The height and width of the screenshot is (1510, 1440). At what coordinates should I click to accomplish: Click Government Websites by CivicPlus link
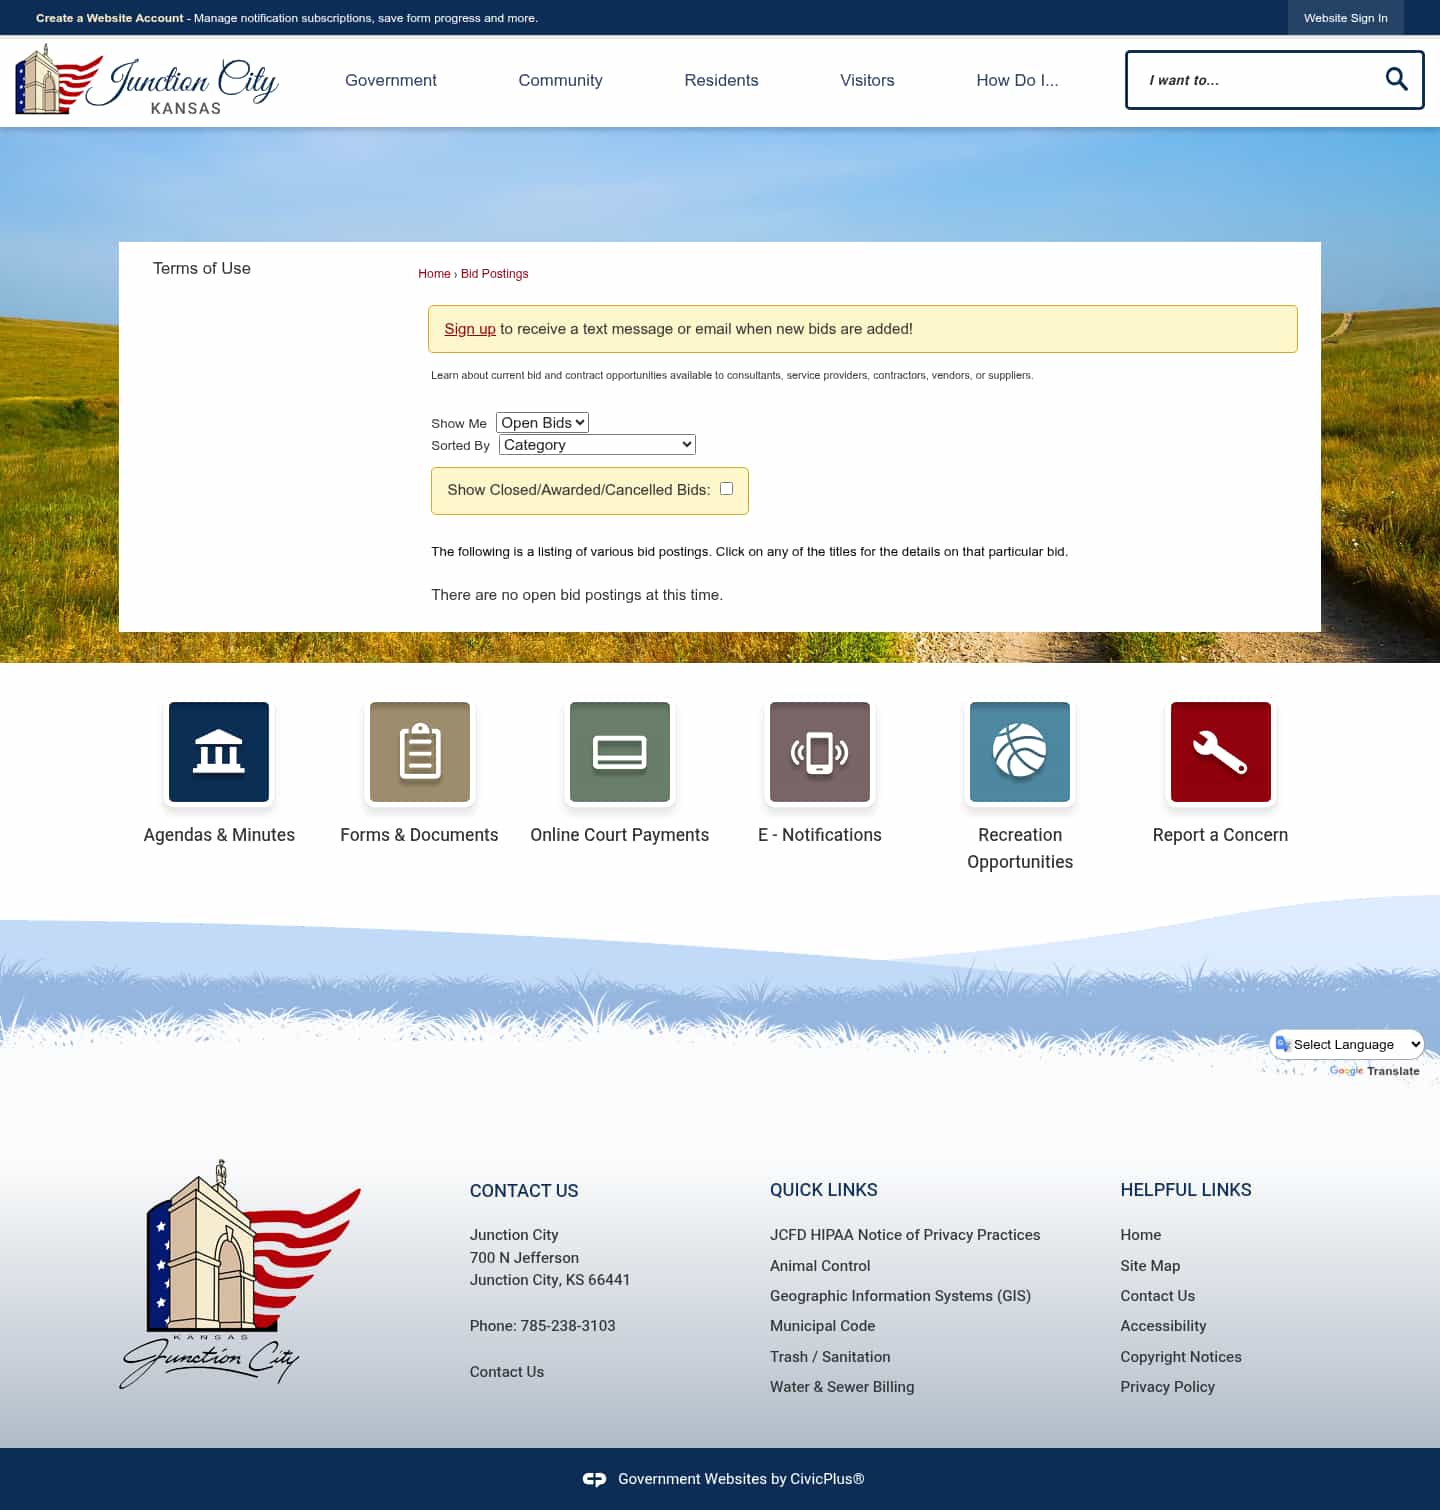tap(741, 1479)
